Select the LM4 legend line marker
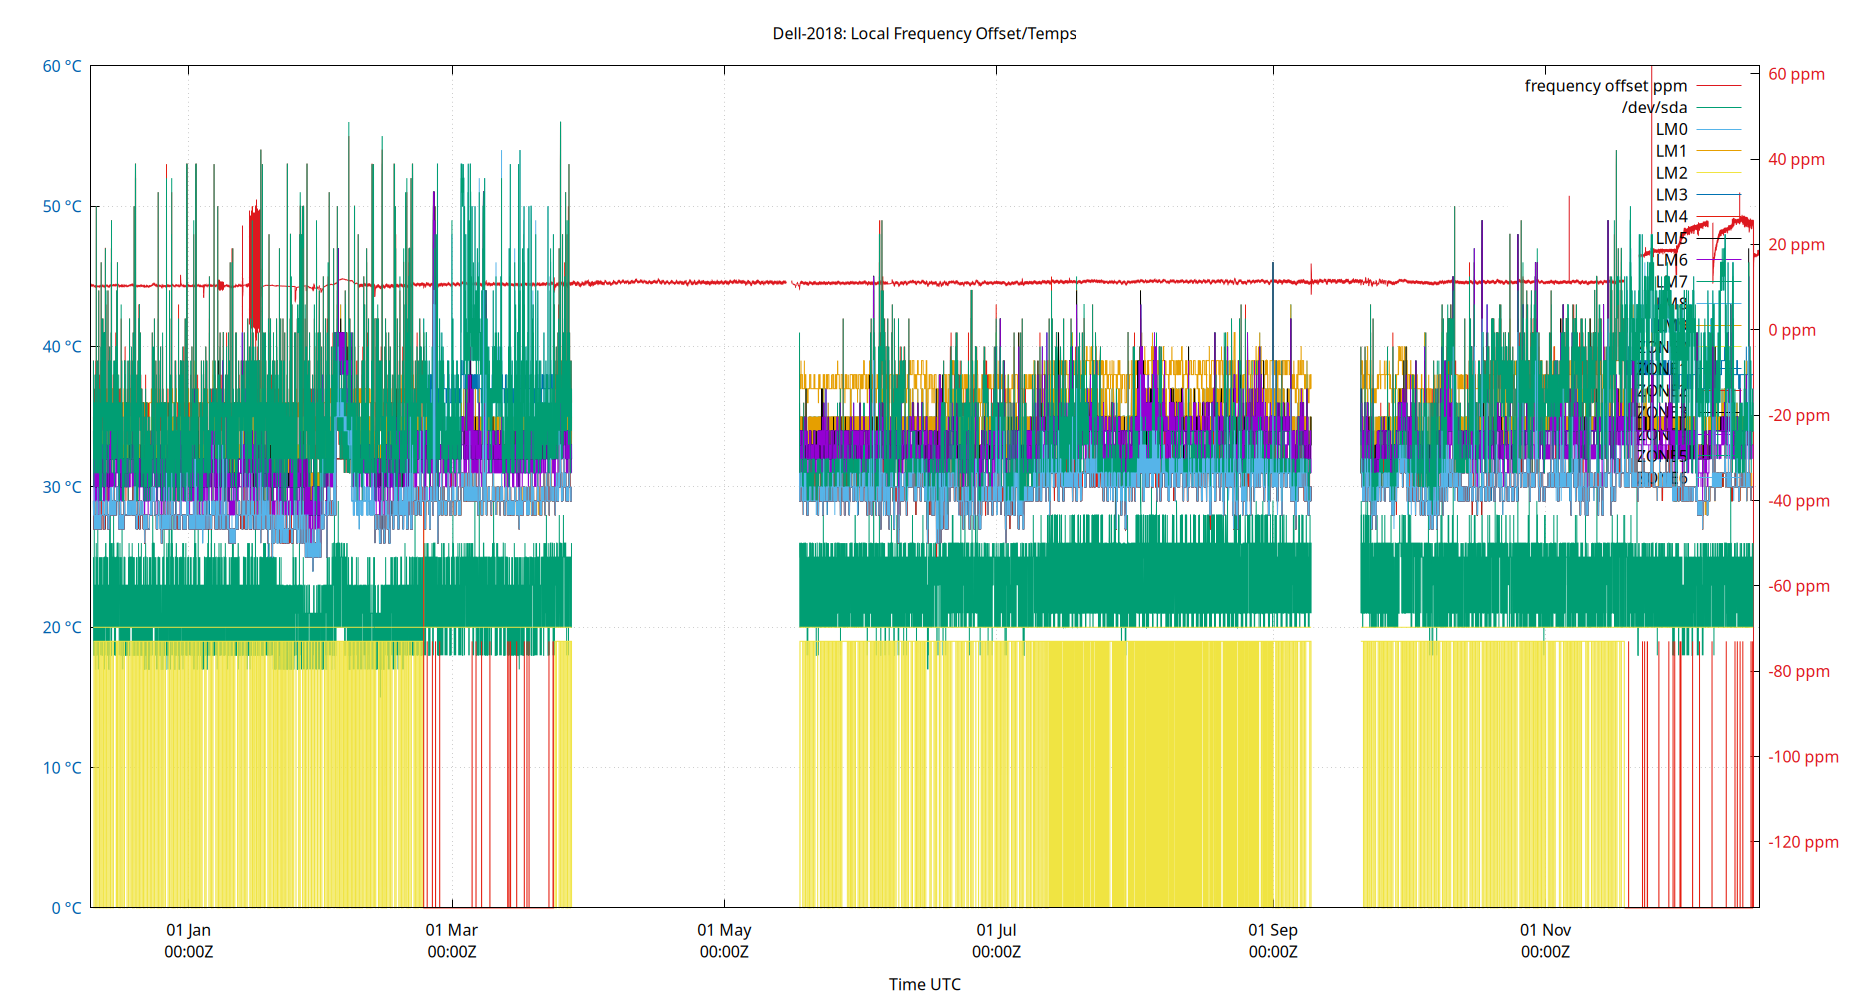 [1719, 215]
